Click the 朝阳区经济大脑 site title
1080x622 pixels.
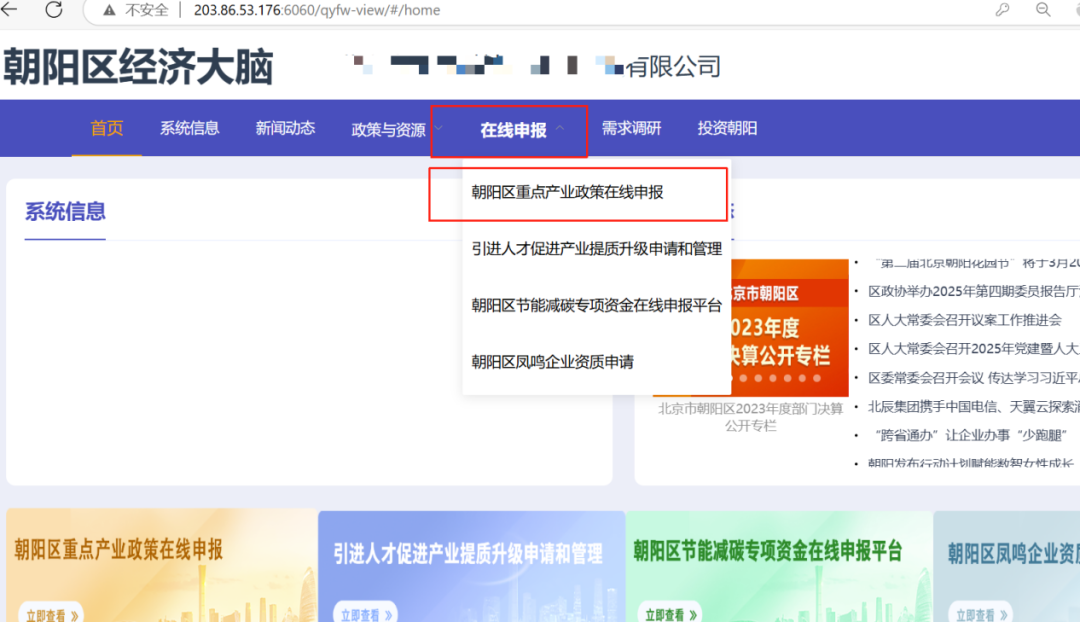(138, 67)
